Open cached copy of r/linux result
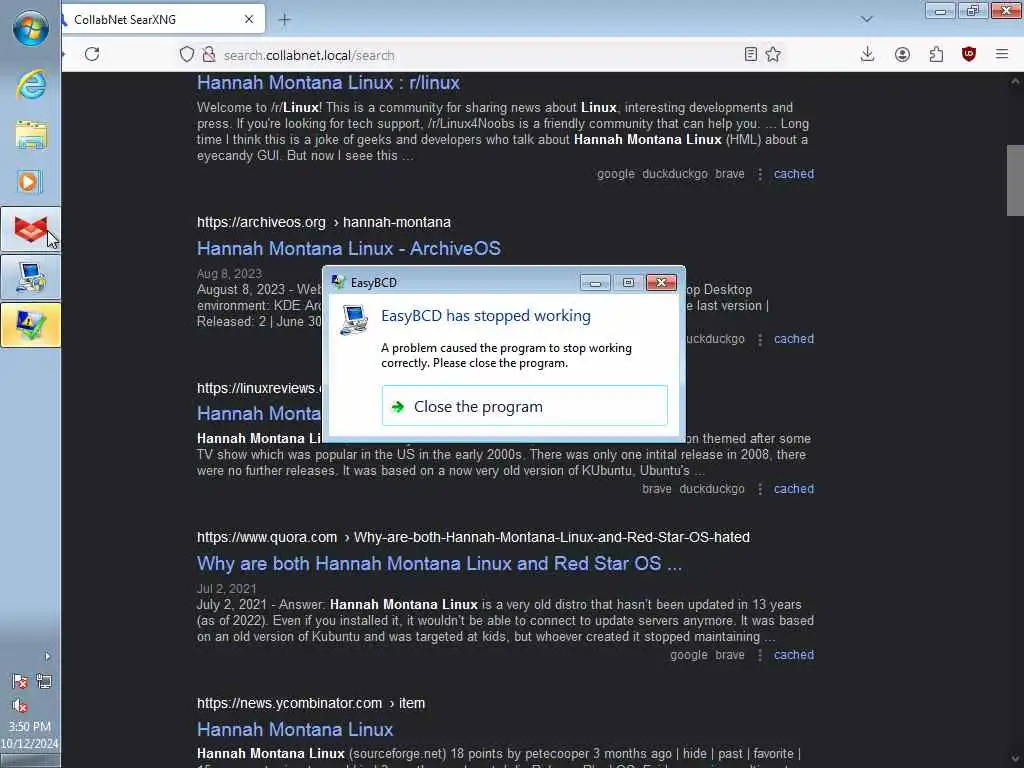The image size is (1024, 768). (x=793, y=174)
